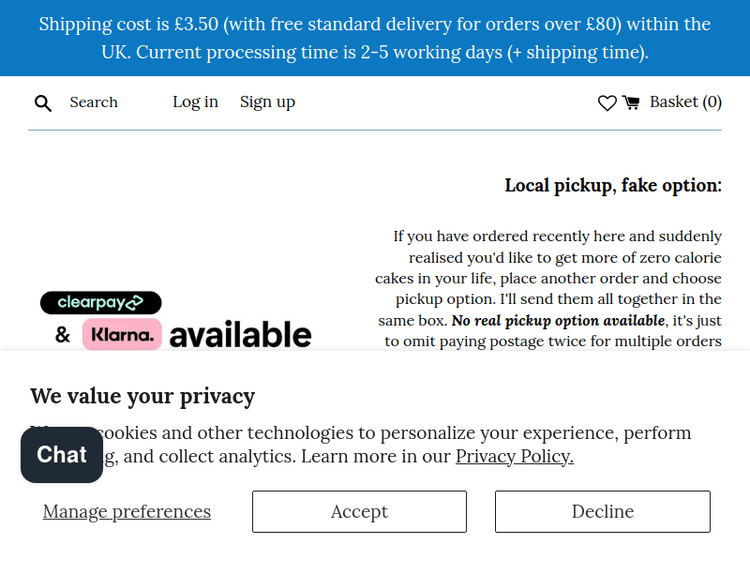The width and height of the screenshot is (750, 563).
Task: Open Basket (0) link
Action: pyautogui.click(x=685, y=102)
